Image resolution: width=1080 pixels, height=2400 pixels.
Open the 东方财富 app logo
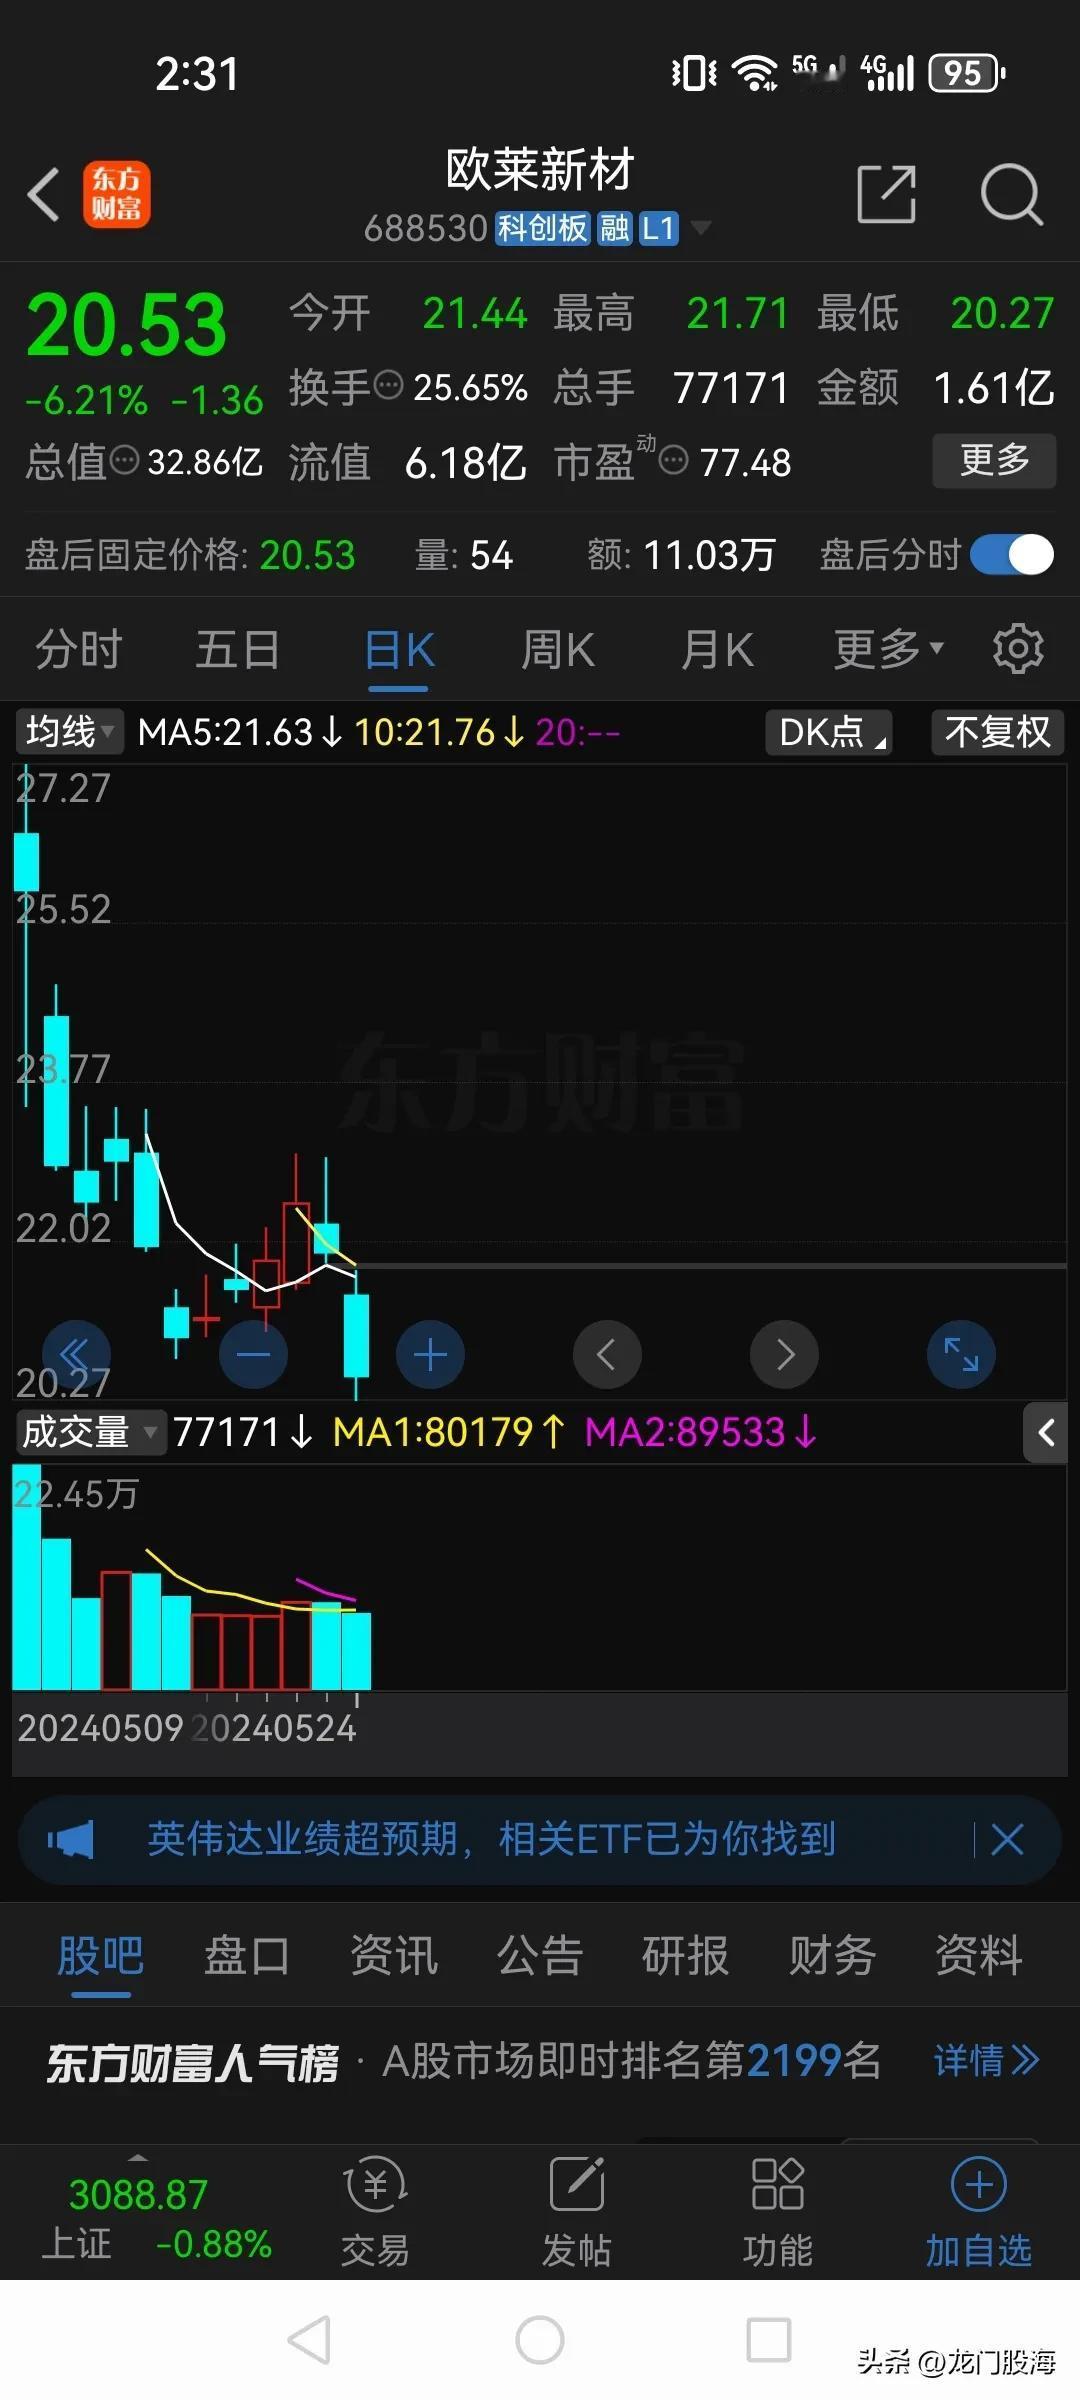point(116,194)
